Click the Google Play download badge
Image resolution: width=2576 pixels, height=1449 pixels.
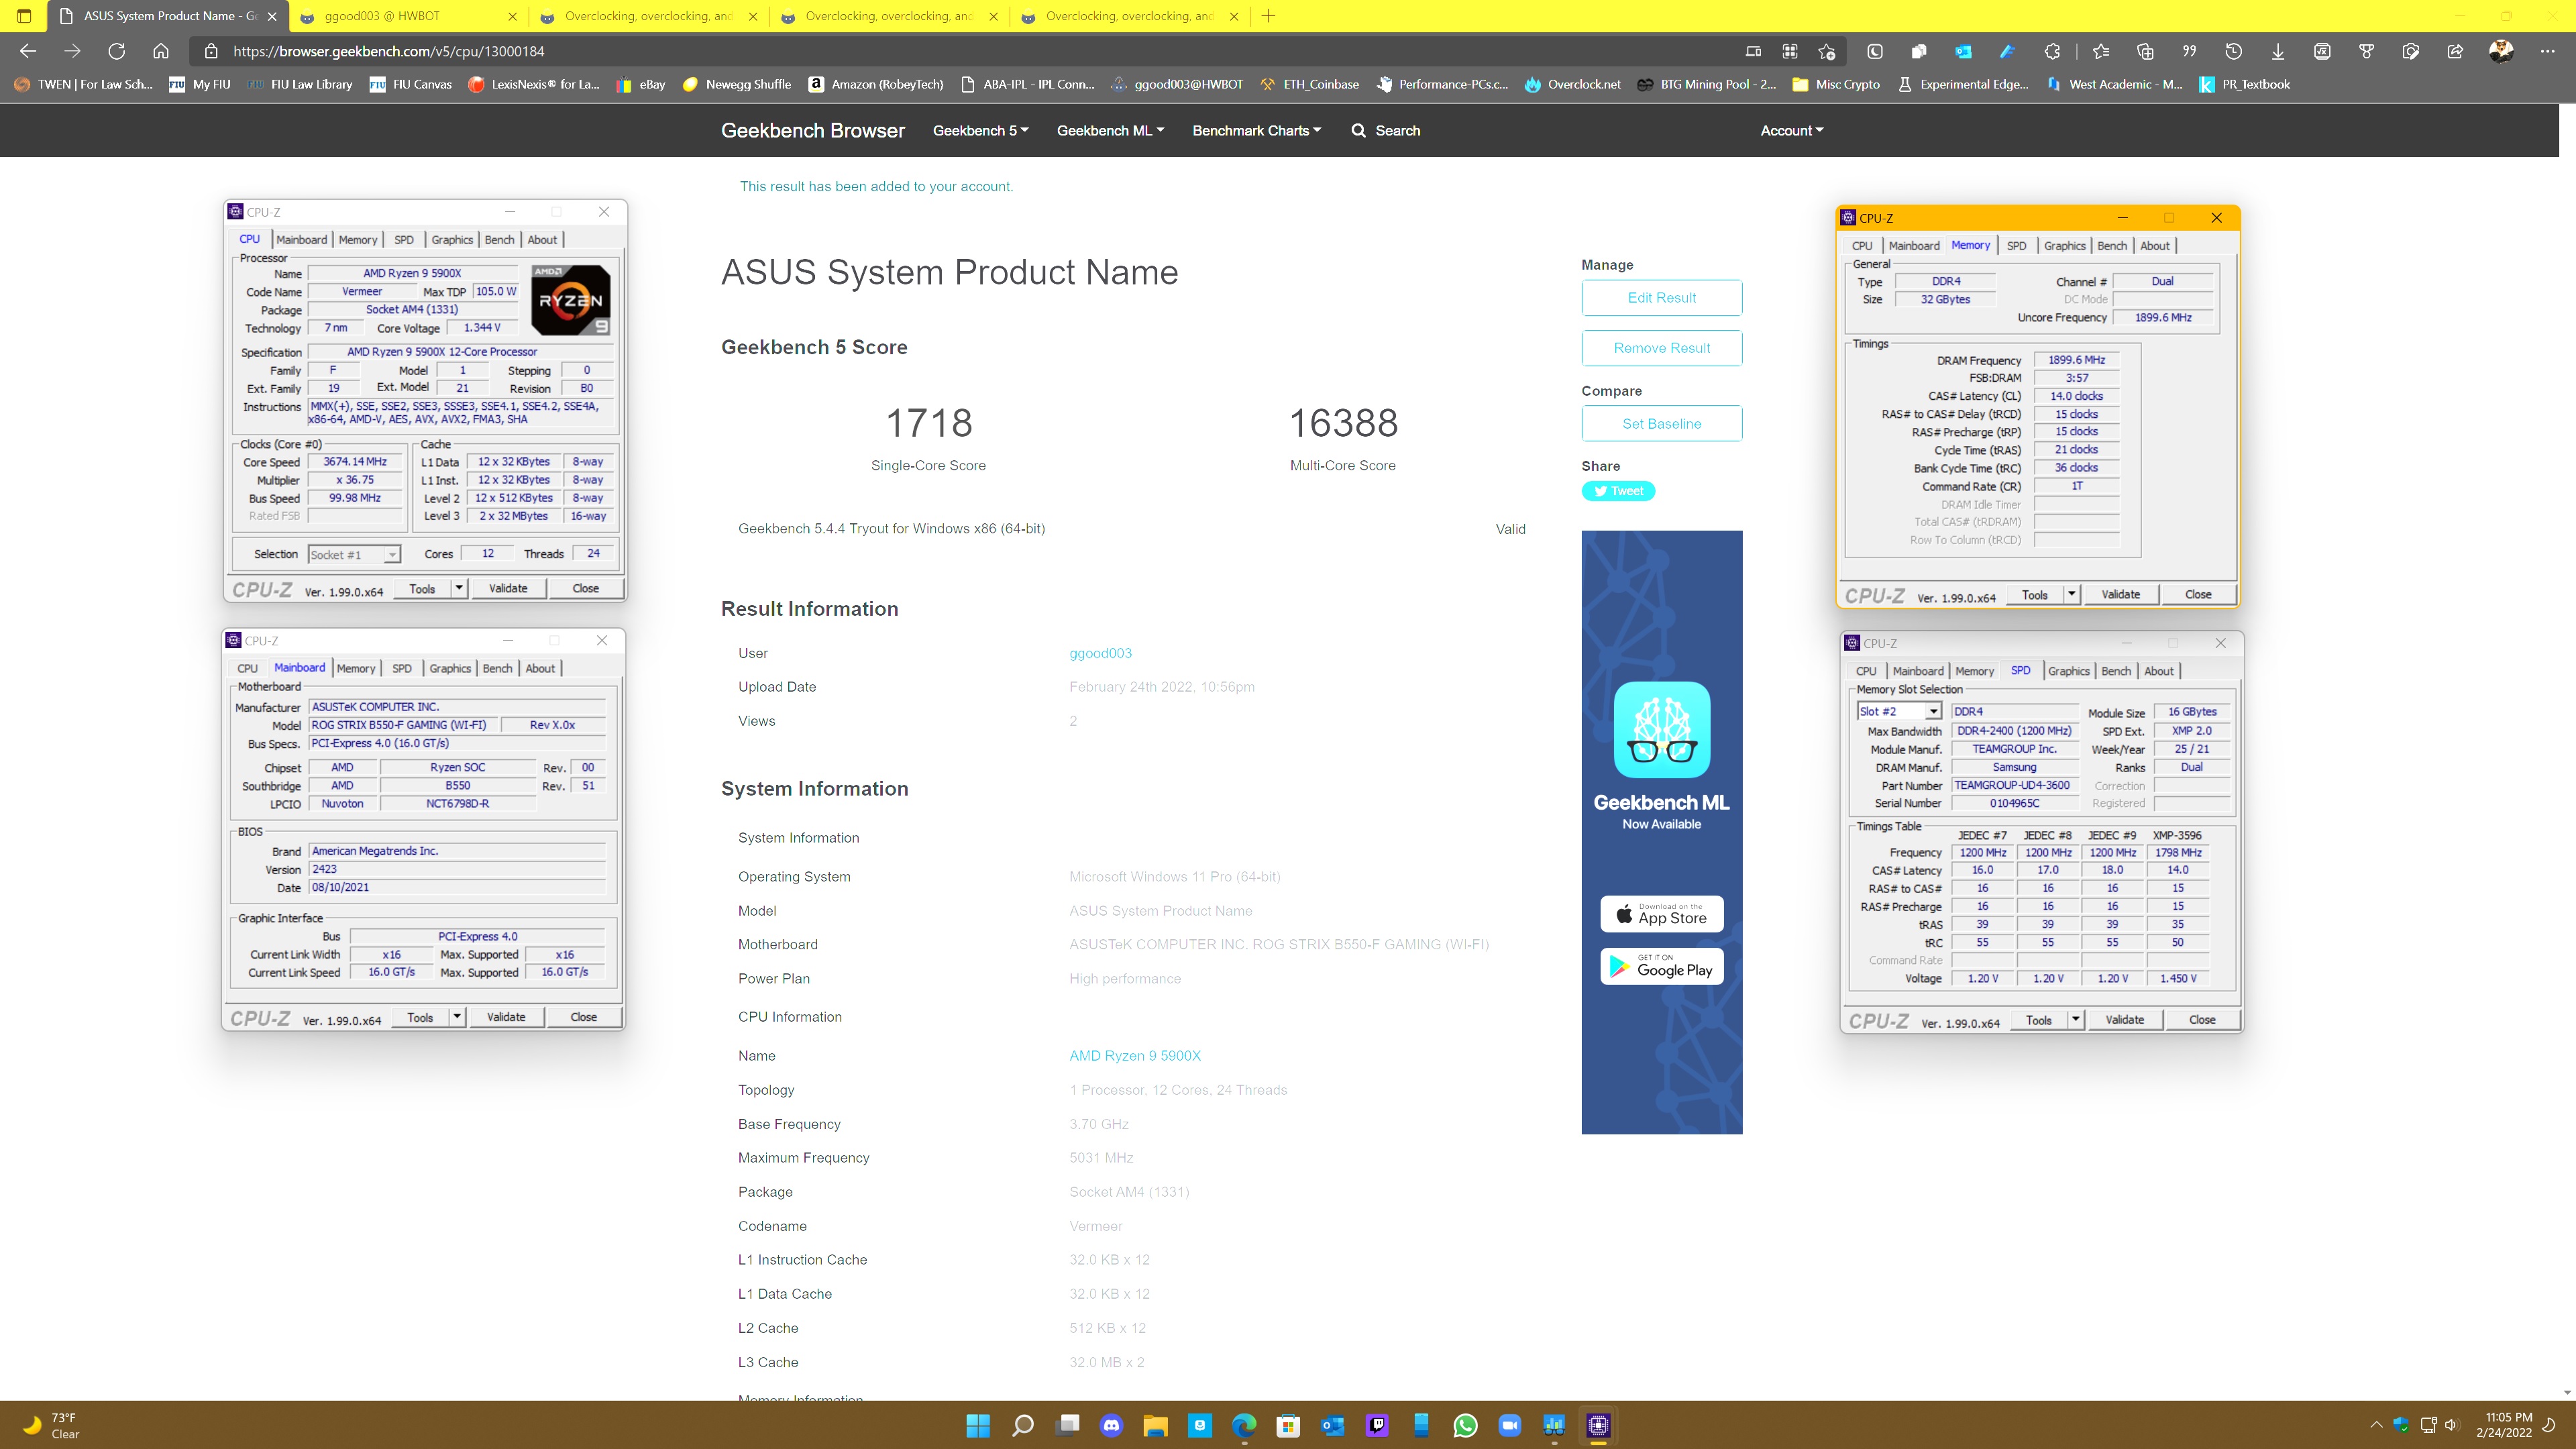point(1661,967)
